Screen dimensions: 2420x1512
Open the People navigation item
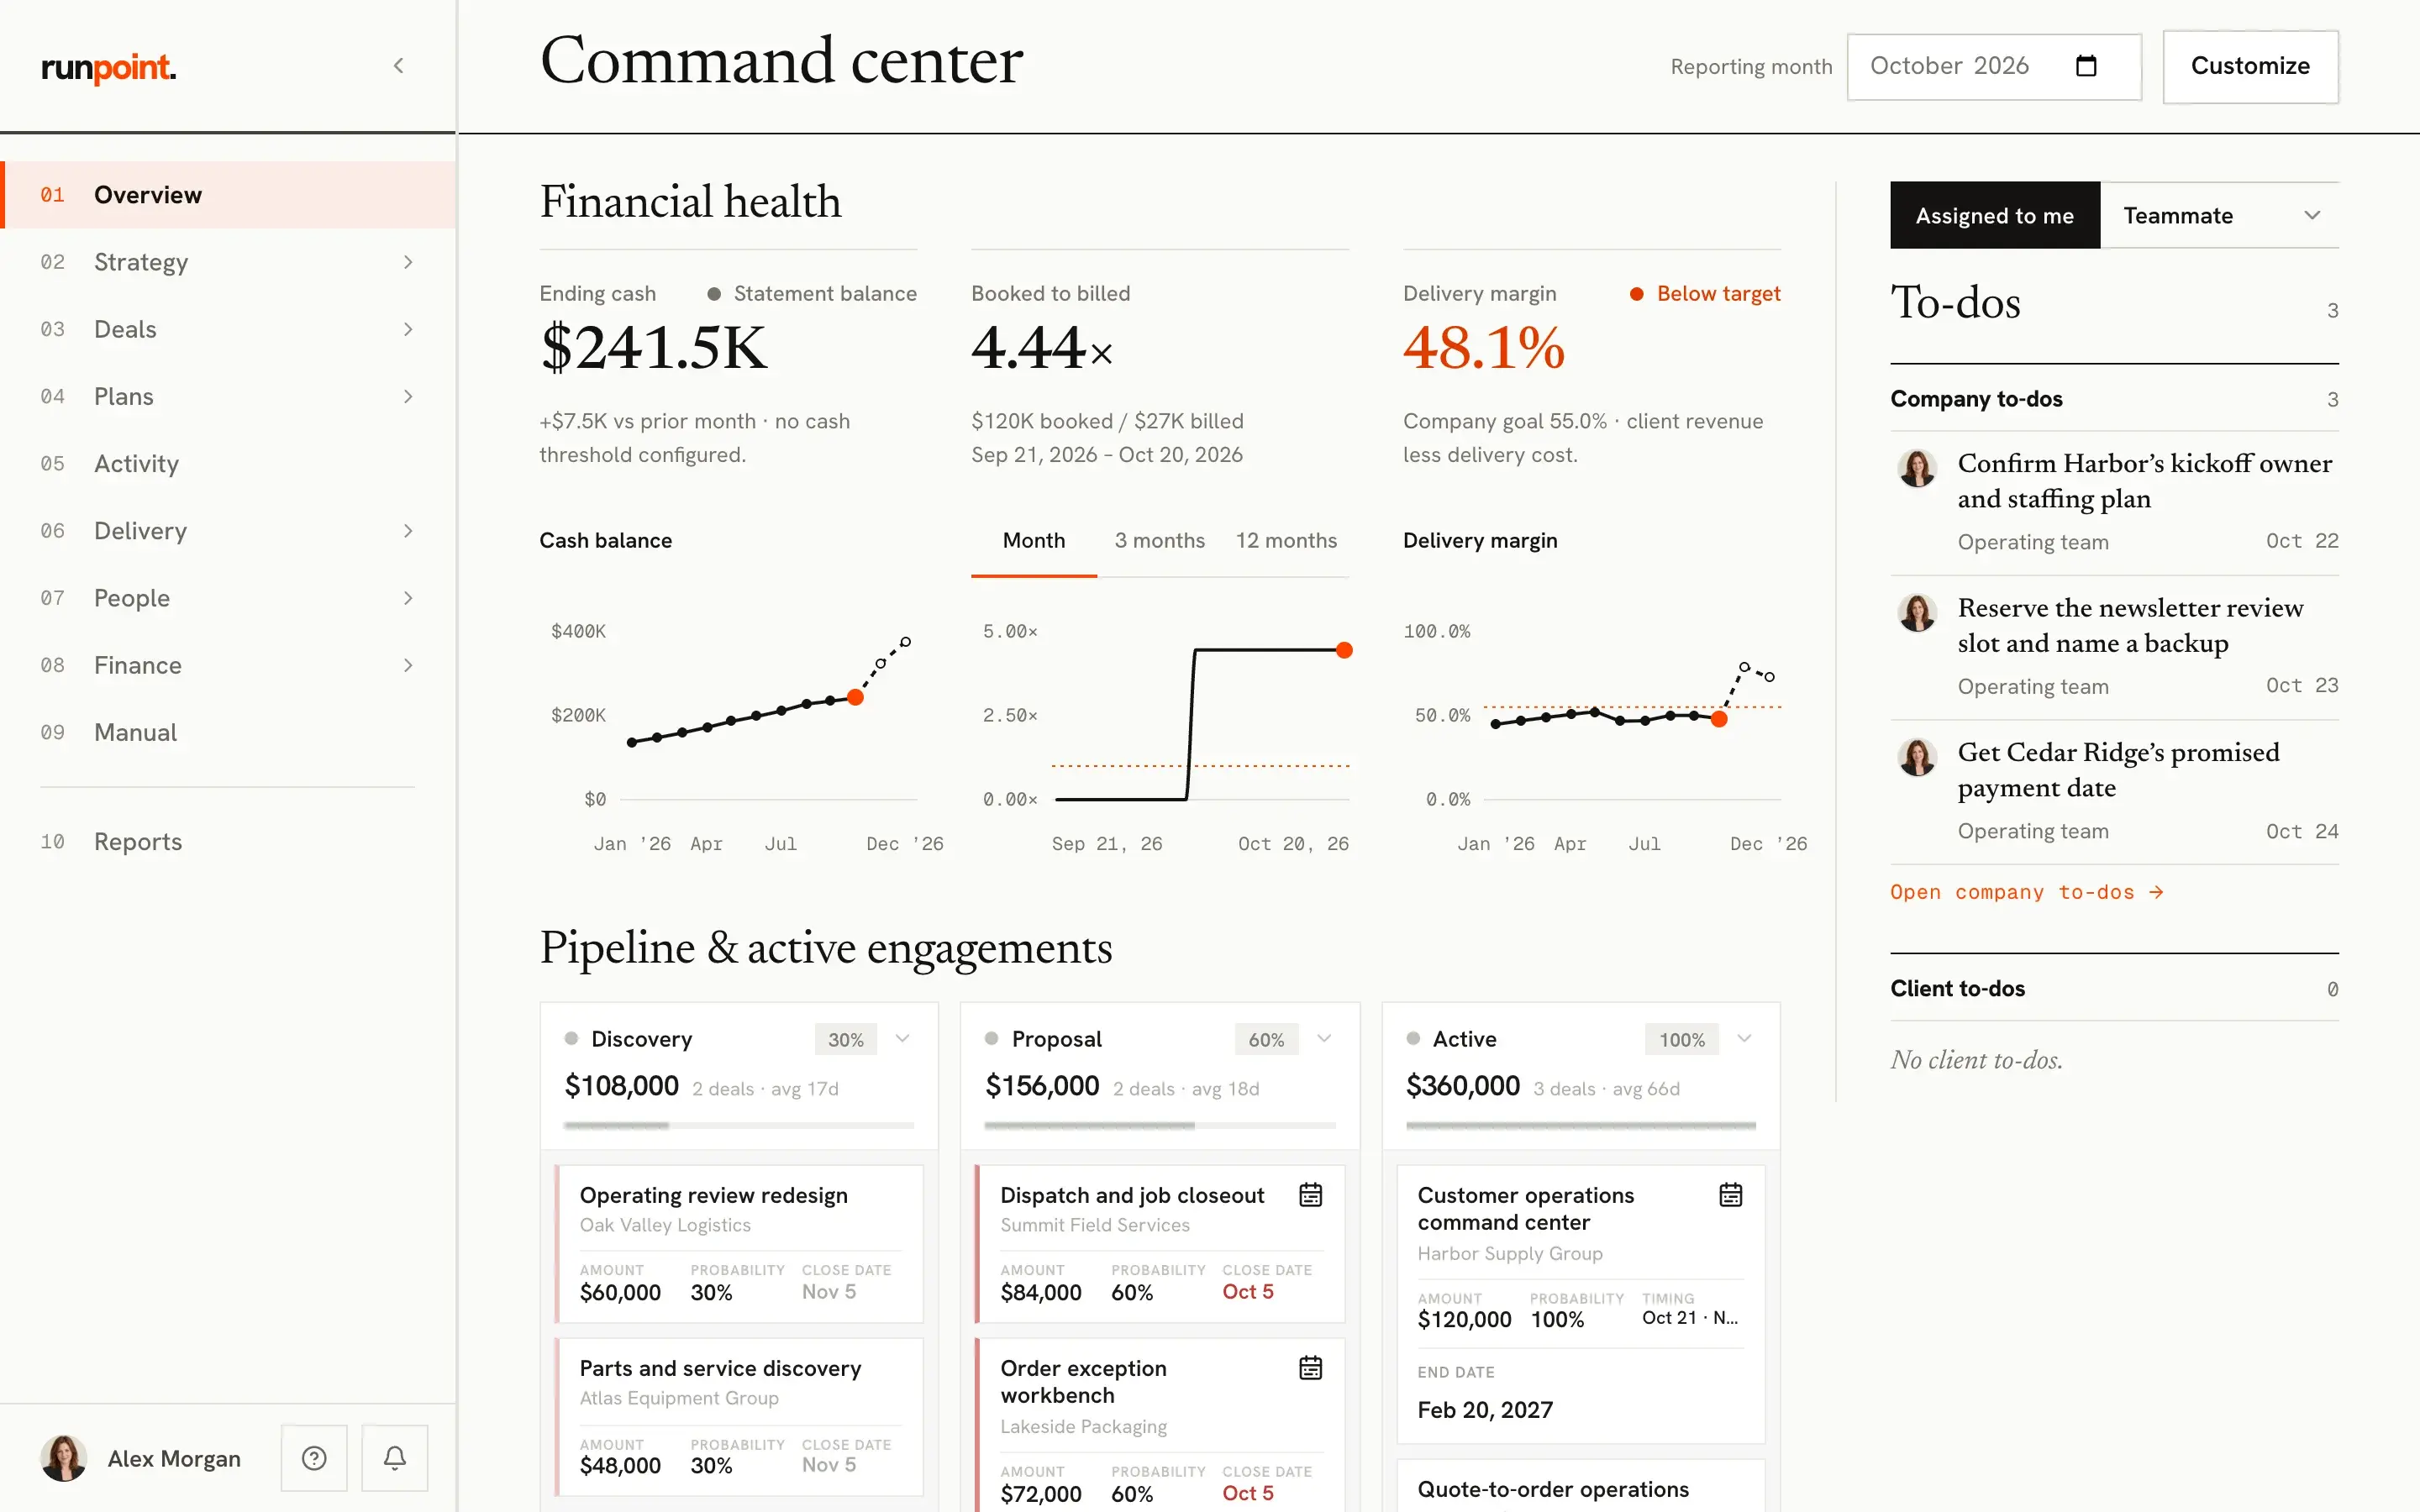[229, 598]
